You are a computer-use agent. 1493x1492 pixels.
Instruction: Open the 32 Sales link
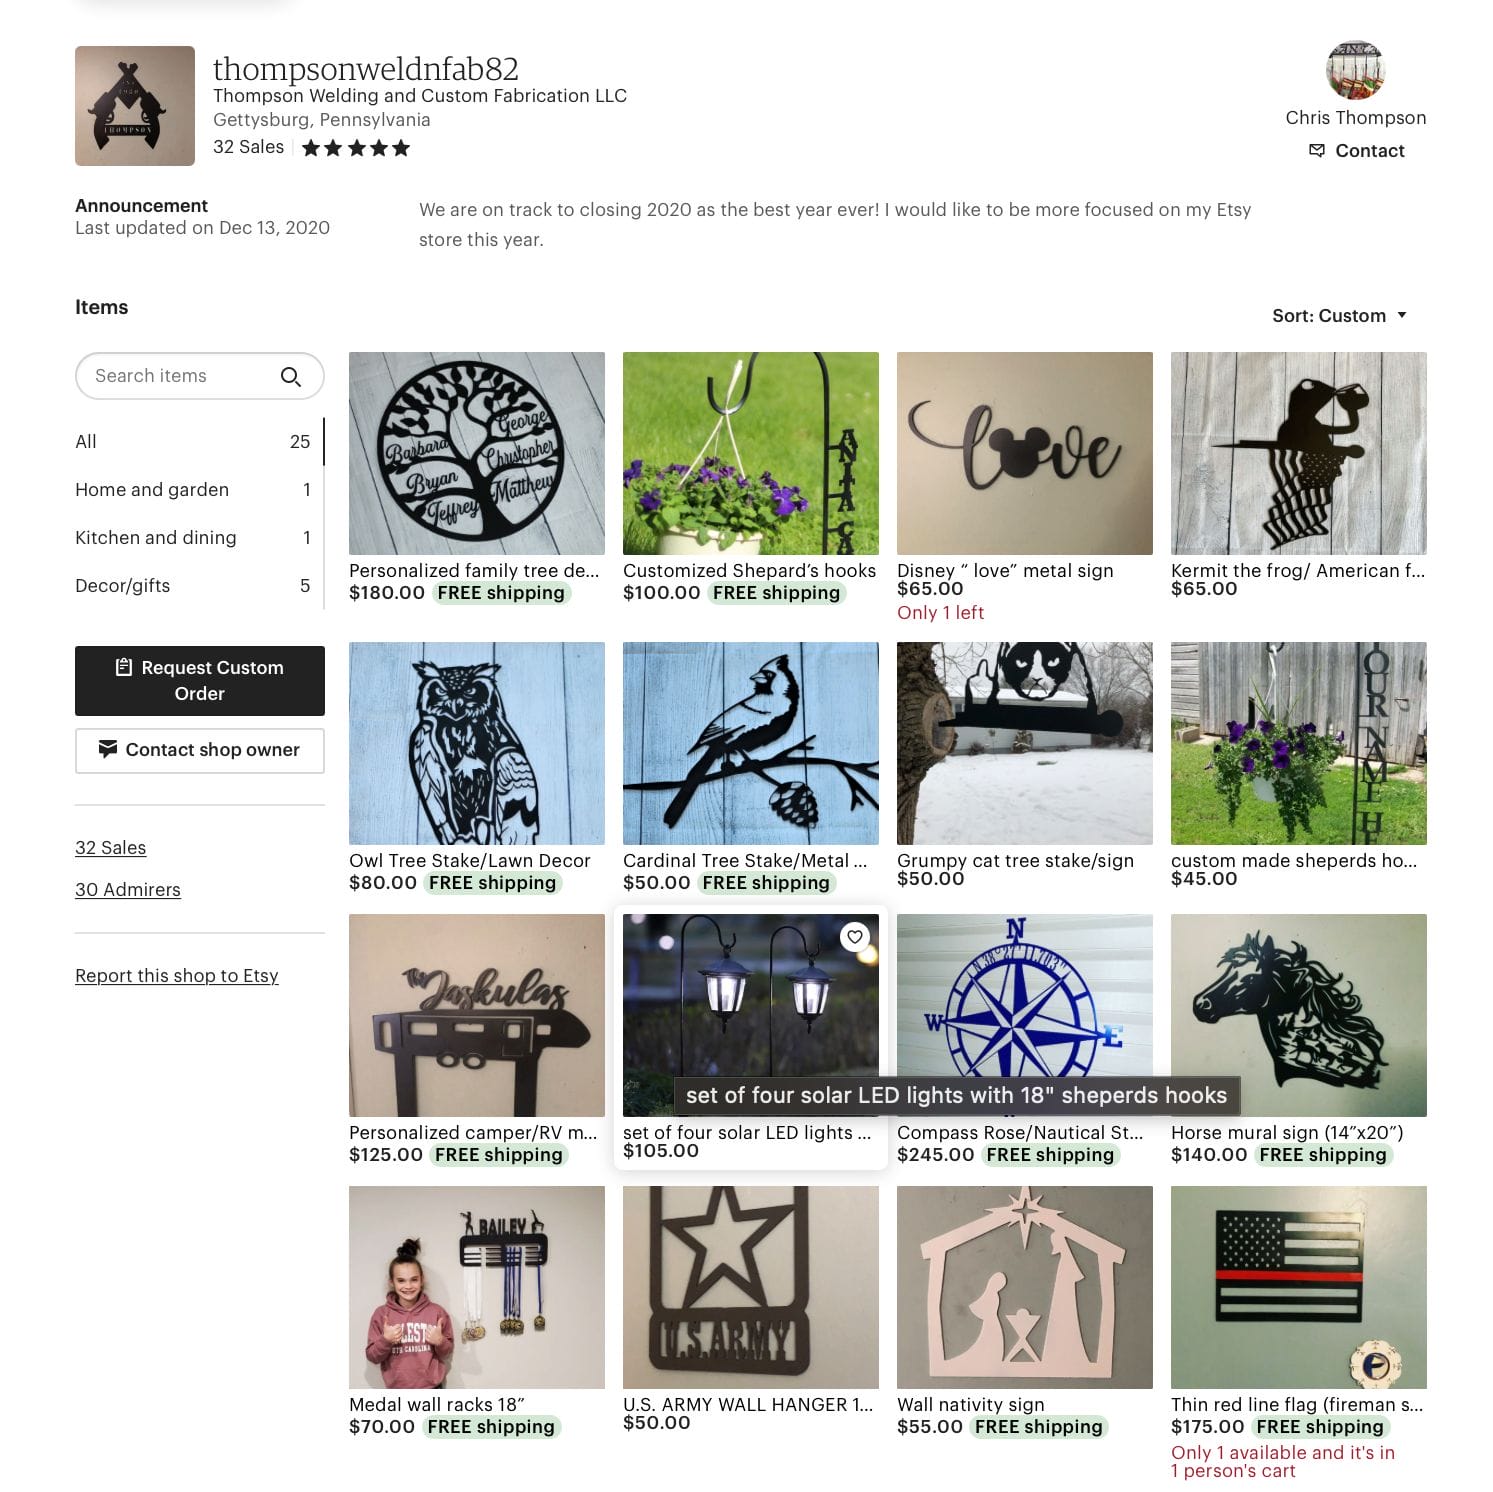(x=111, y=848)
